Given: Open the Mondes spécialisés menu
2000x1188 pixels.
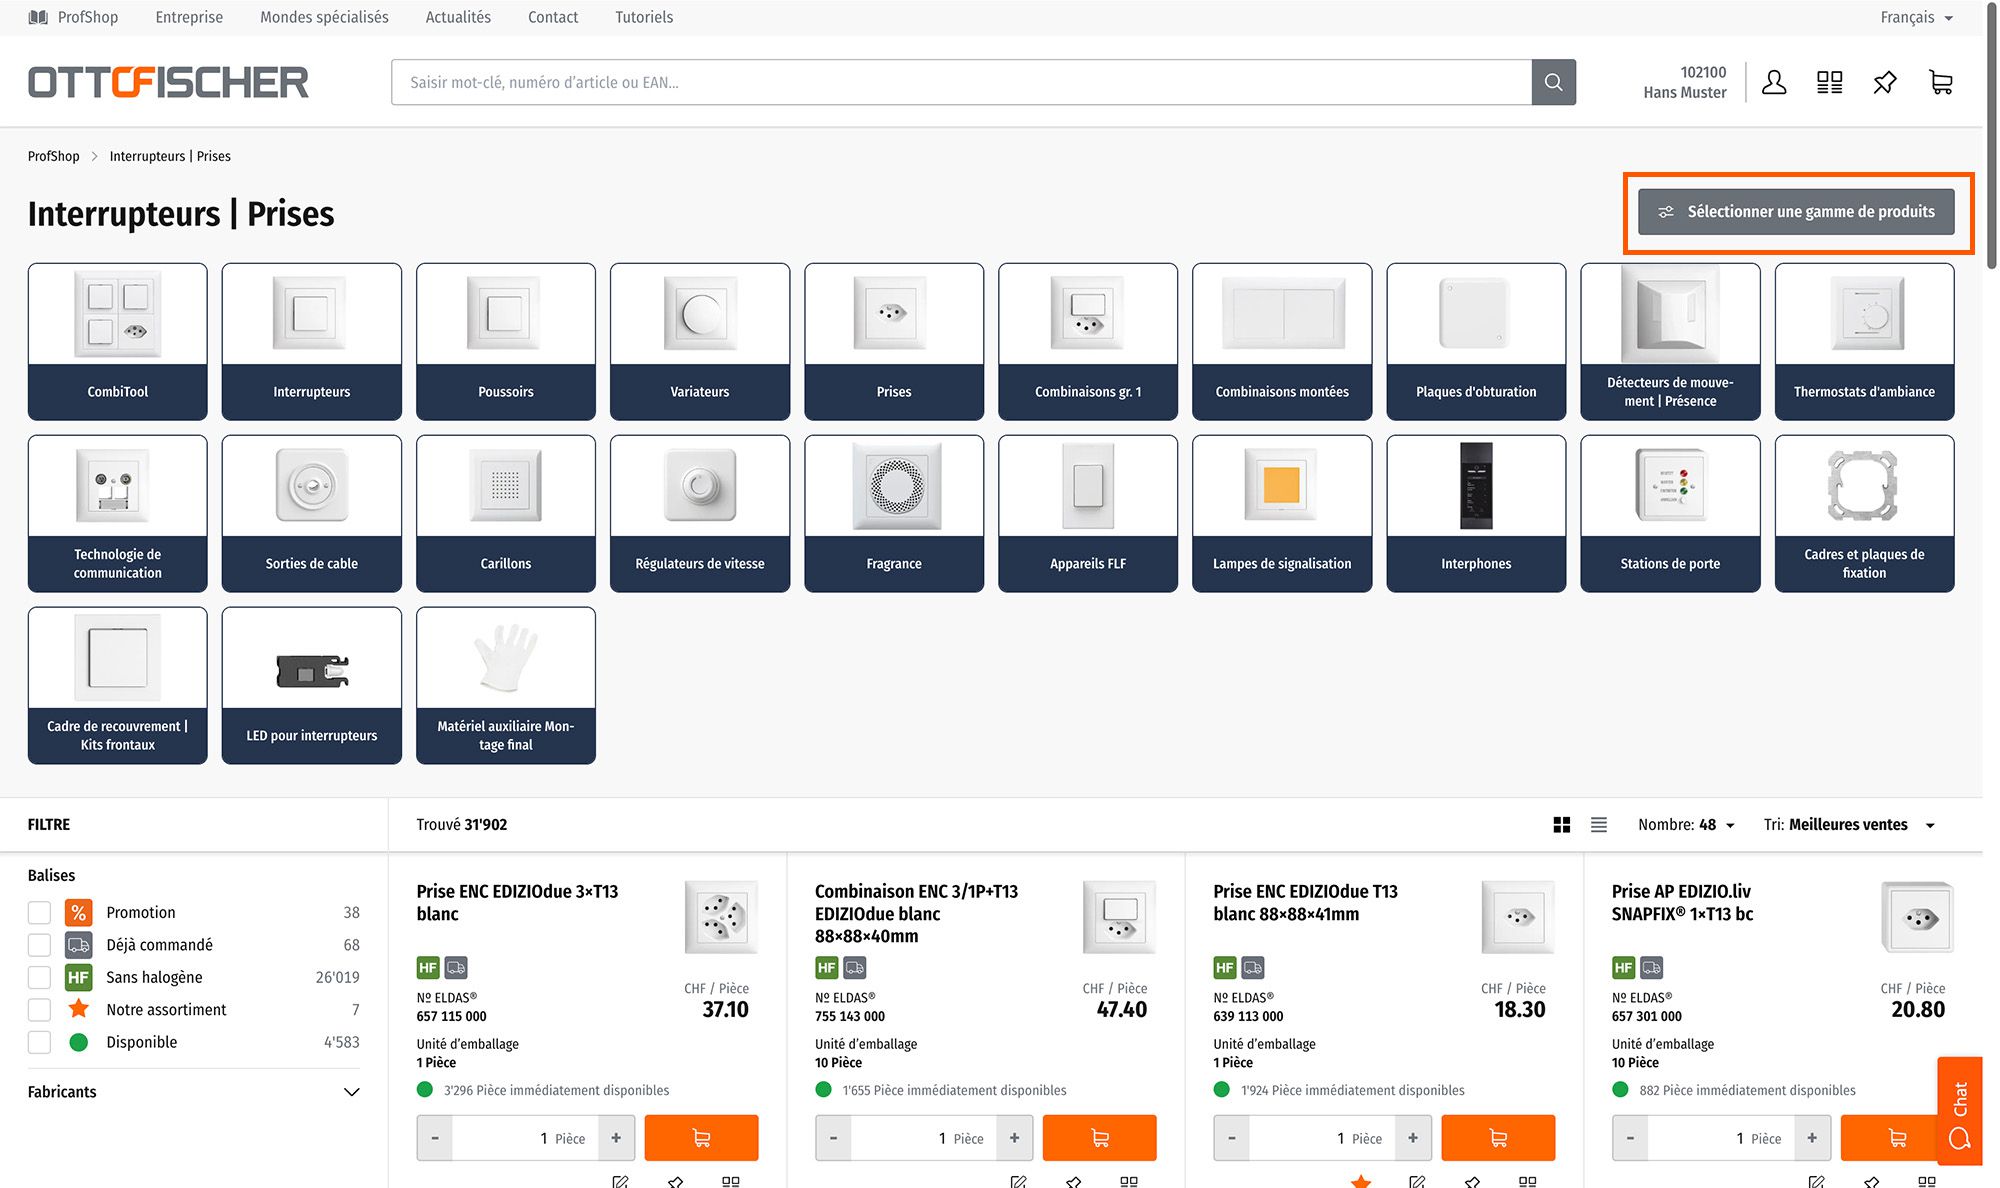Looking at the screenshot, I should [x=324, y=17].
